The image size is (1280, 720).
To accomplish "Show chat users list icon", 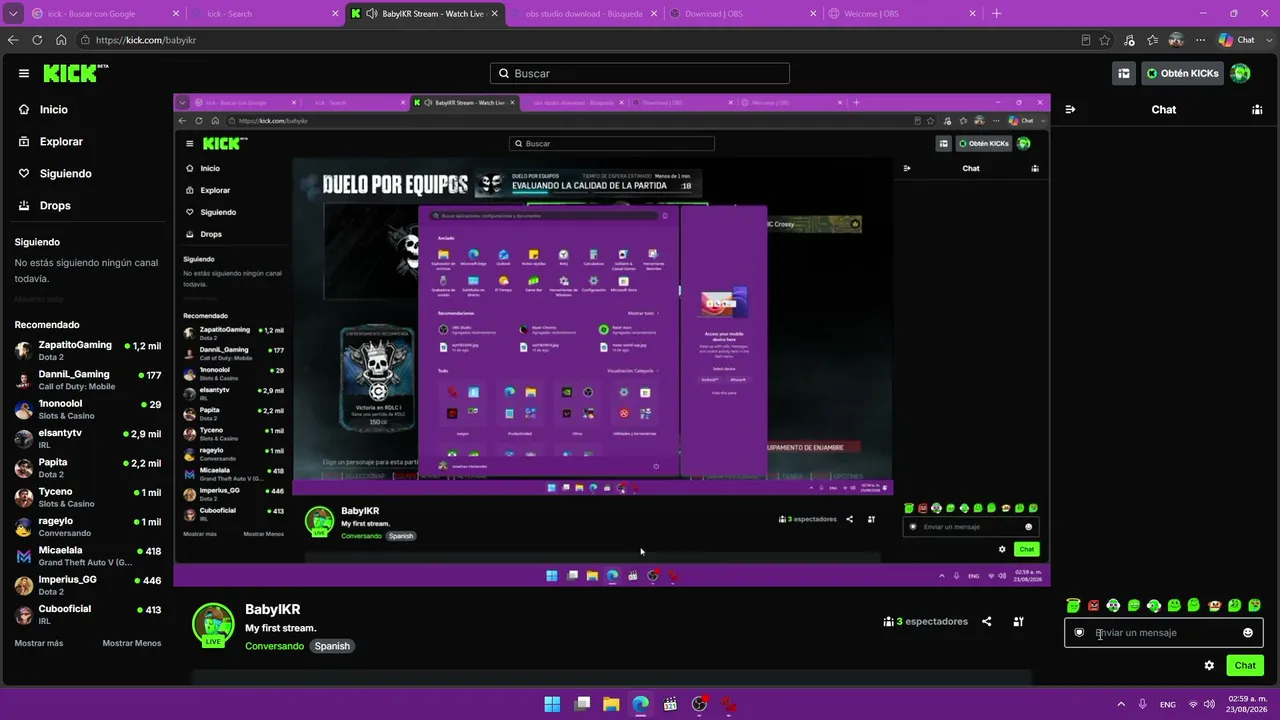I will pyautogui.click(x=1257, y=109).
